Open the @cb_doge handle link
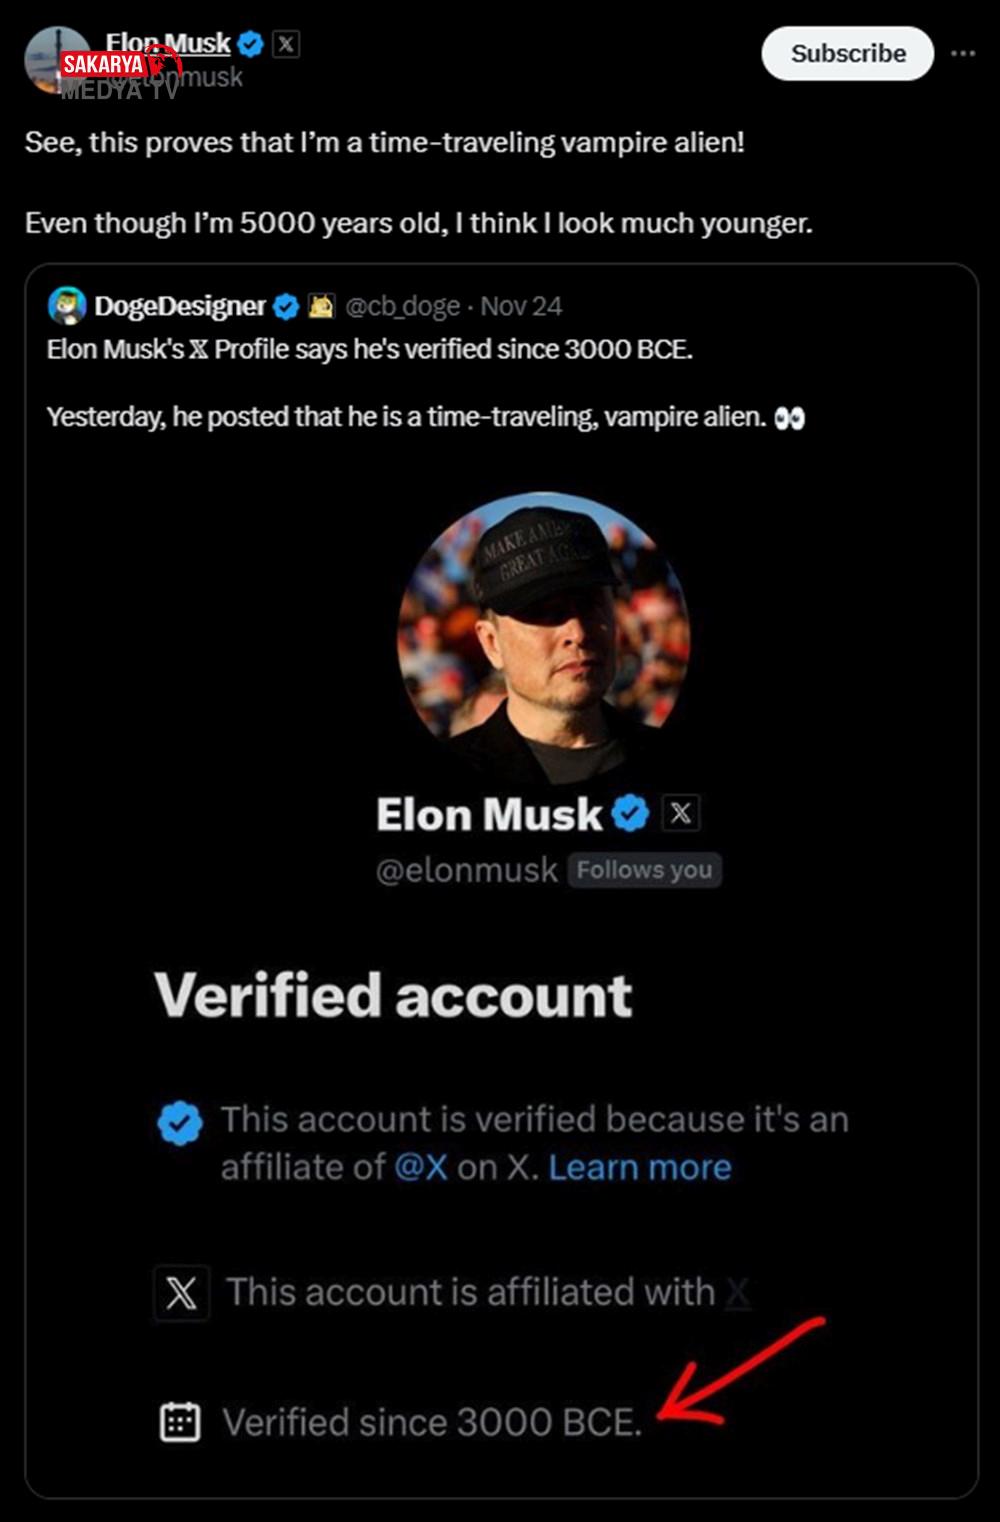This screenshot has width=1000, height=1522. tap(402, 307)
